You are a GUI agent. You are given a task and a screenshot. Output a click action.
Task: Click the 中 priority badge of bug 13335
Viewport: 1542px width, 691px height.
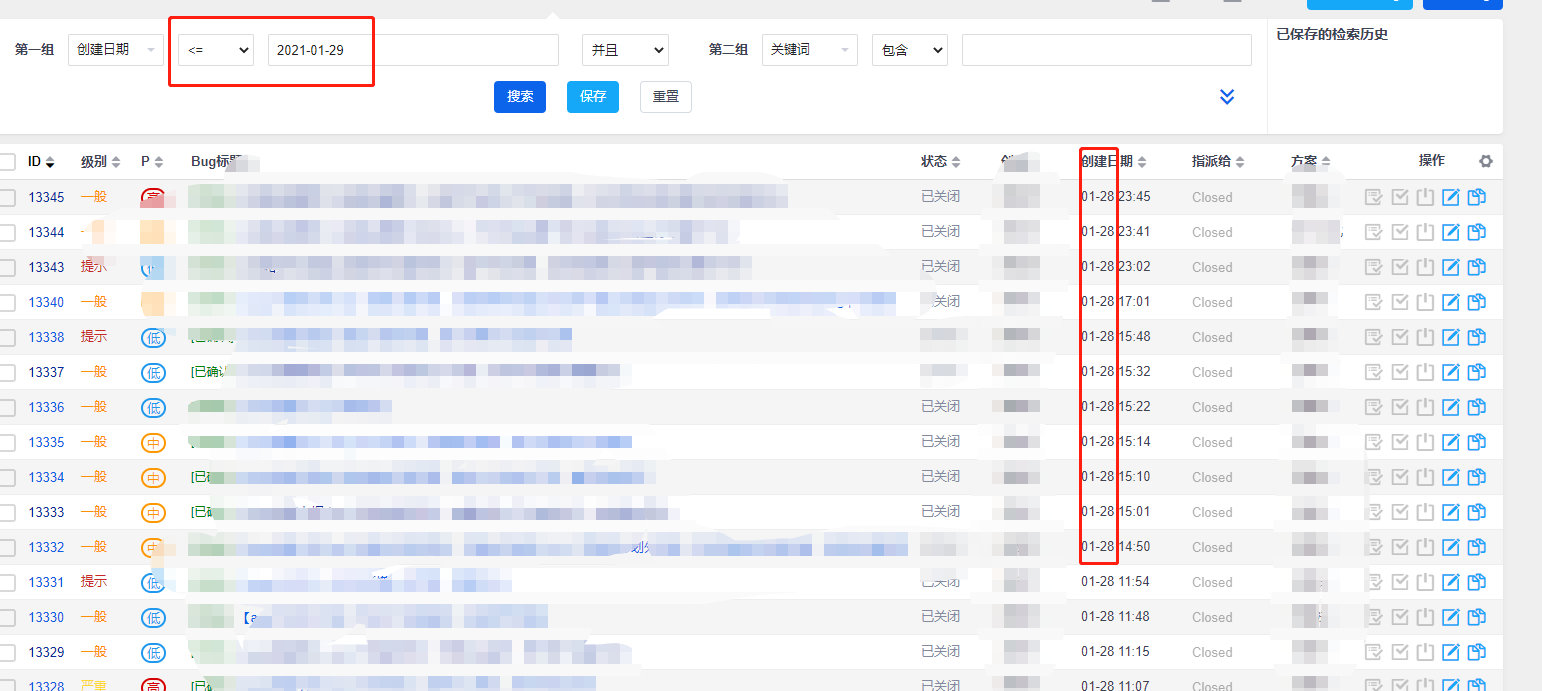tap(153, 442)
